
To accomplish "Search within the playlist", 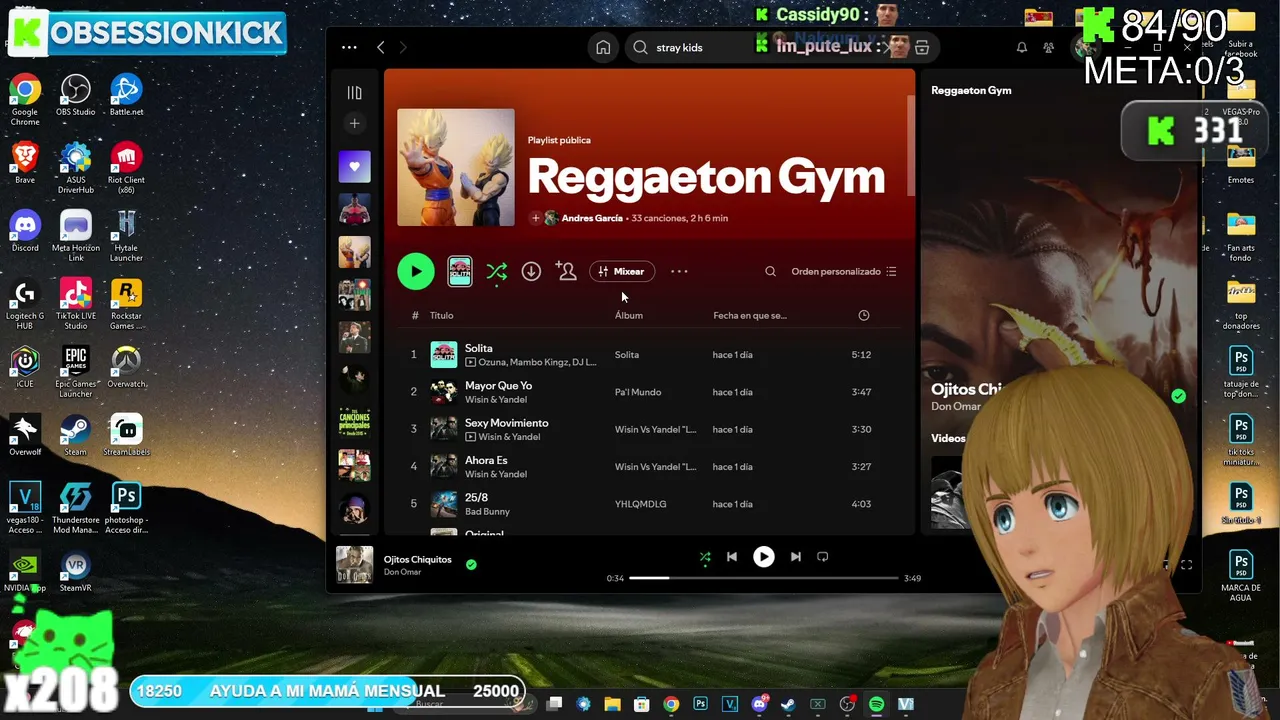I will click(770, 271).
